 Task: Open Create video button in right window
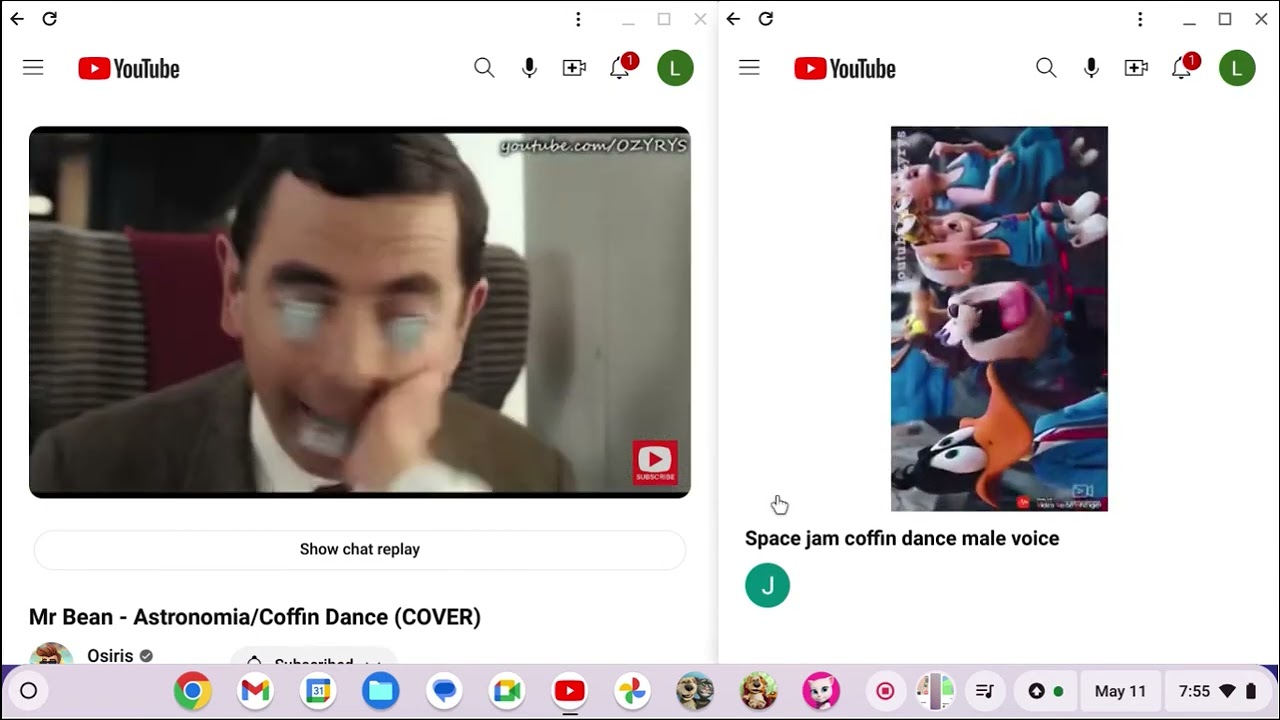(x=1136, y=68)
